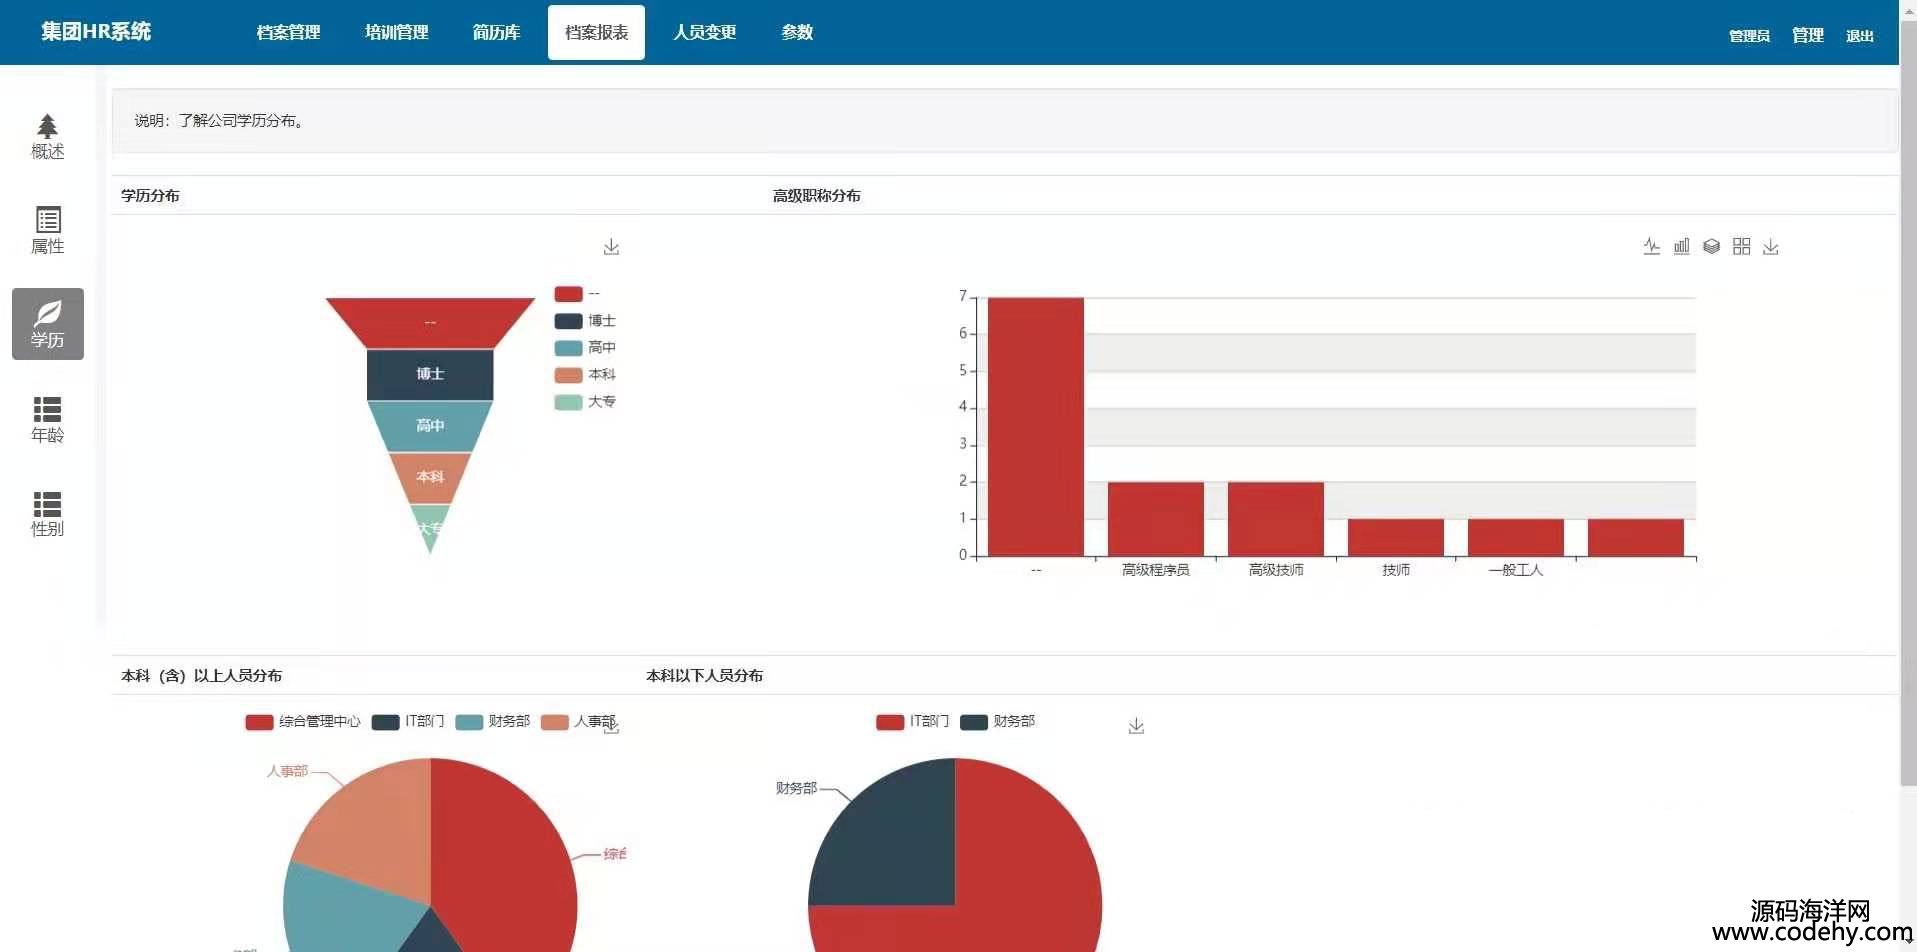Open the 概述 overview sidebar item

(x=47, y=136)
